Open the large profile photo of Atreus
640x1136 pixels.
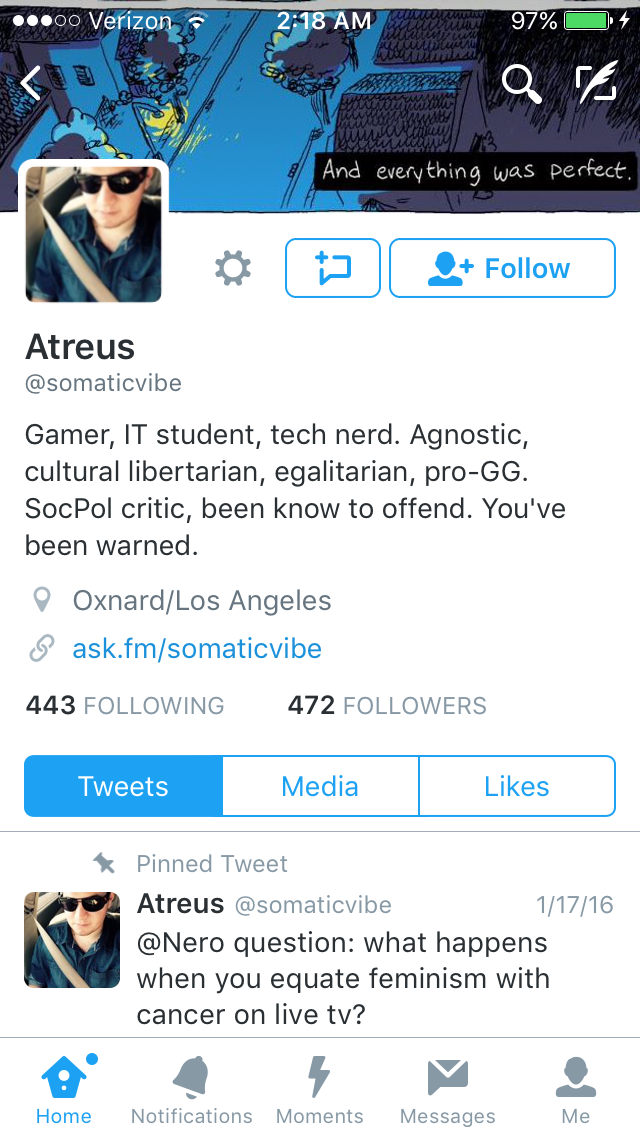[93, 233]
